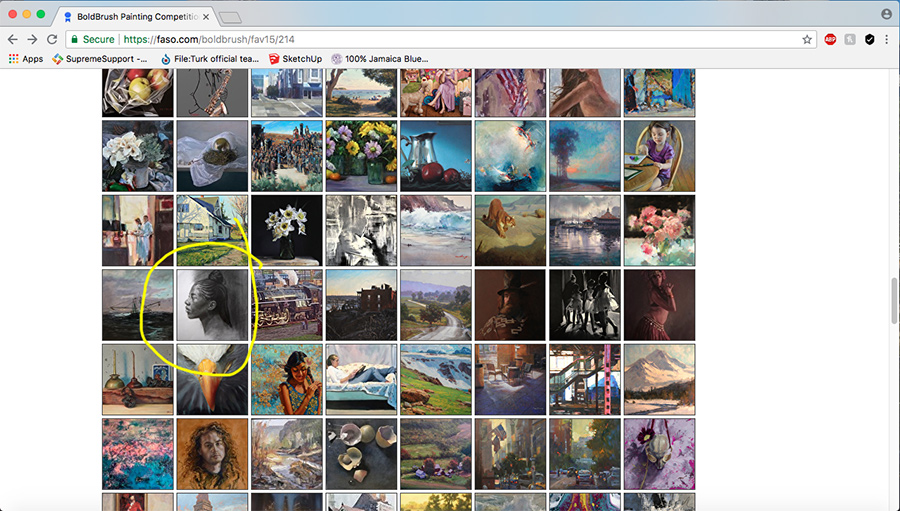Screen dimensions: 900x511
Task: Open the yellow and purple flowers thumbnail
Action: 362,156
